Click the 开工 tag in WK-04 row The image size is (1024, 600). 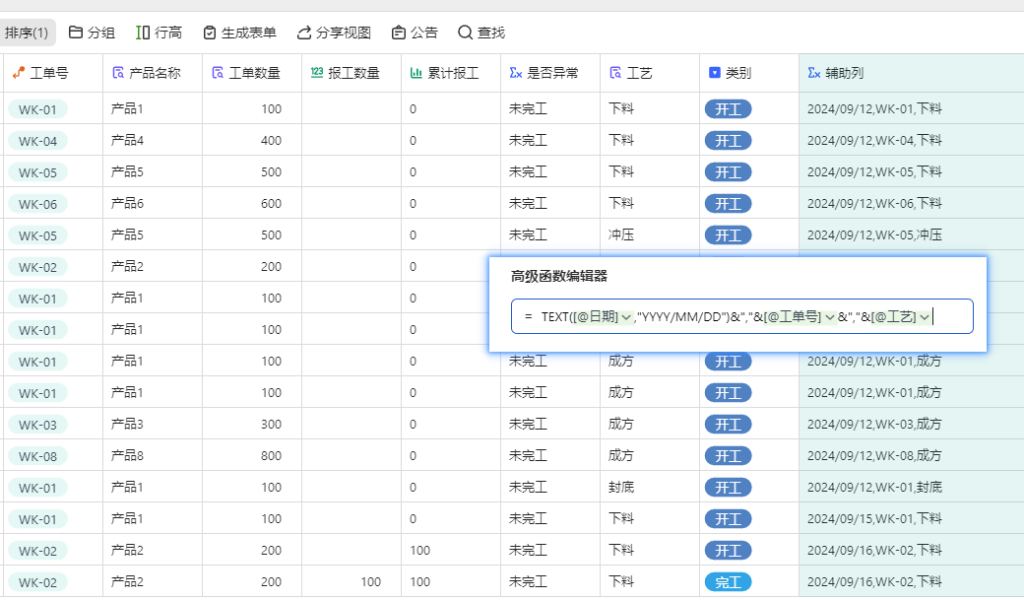[728, 141]
